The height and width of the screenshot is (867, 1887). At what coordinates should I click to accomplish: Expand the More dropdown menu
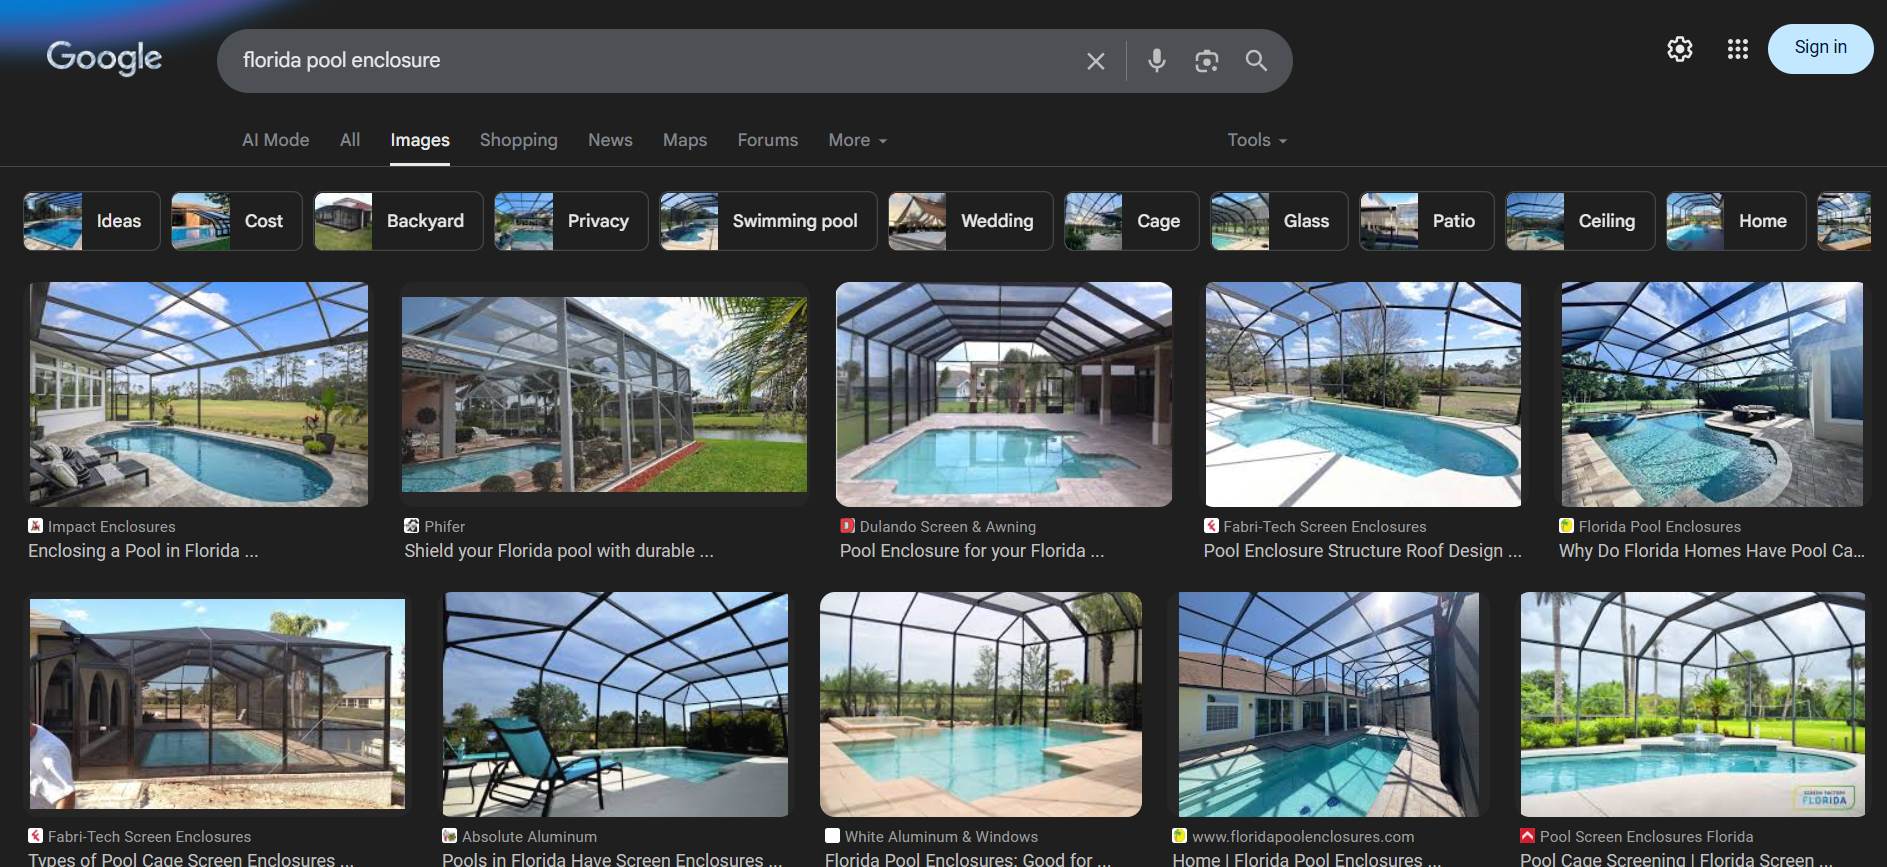point(858,140)
